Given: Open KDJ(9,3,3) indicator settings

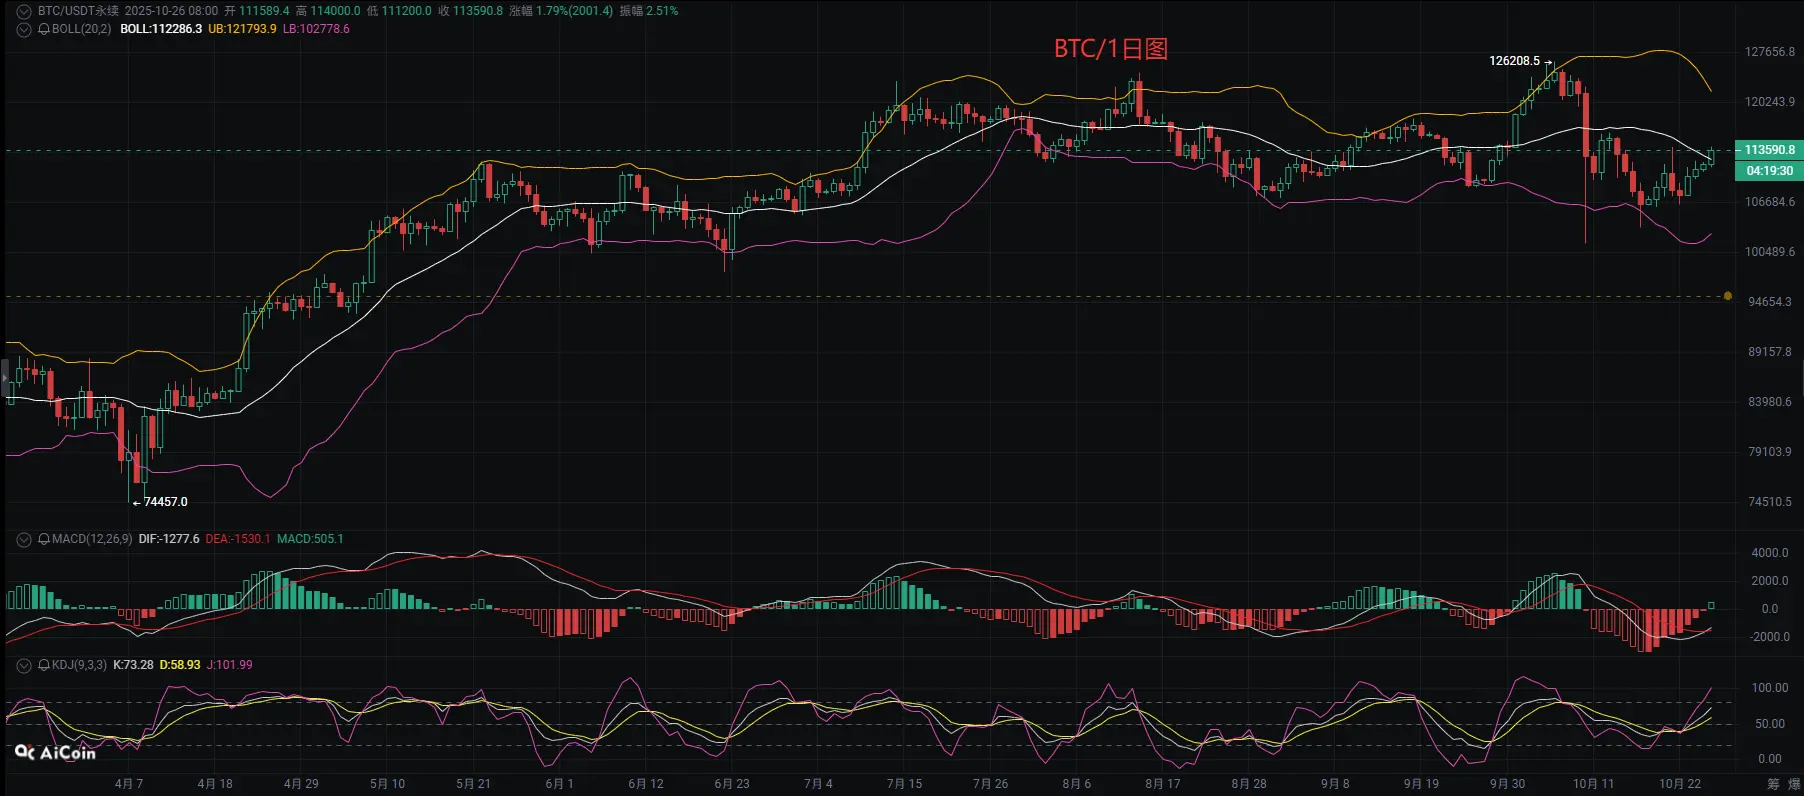Looking at the screenshot, I should pos(79,665).
